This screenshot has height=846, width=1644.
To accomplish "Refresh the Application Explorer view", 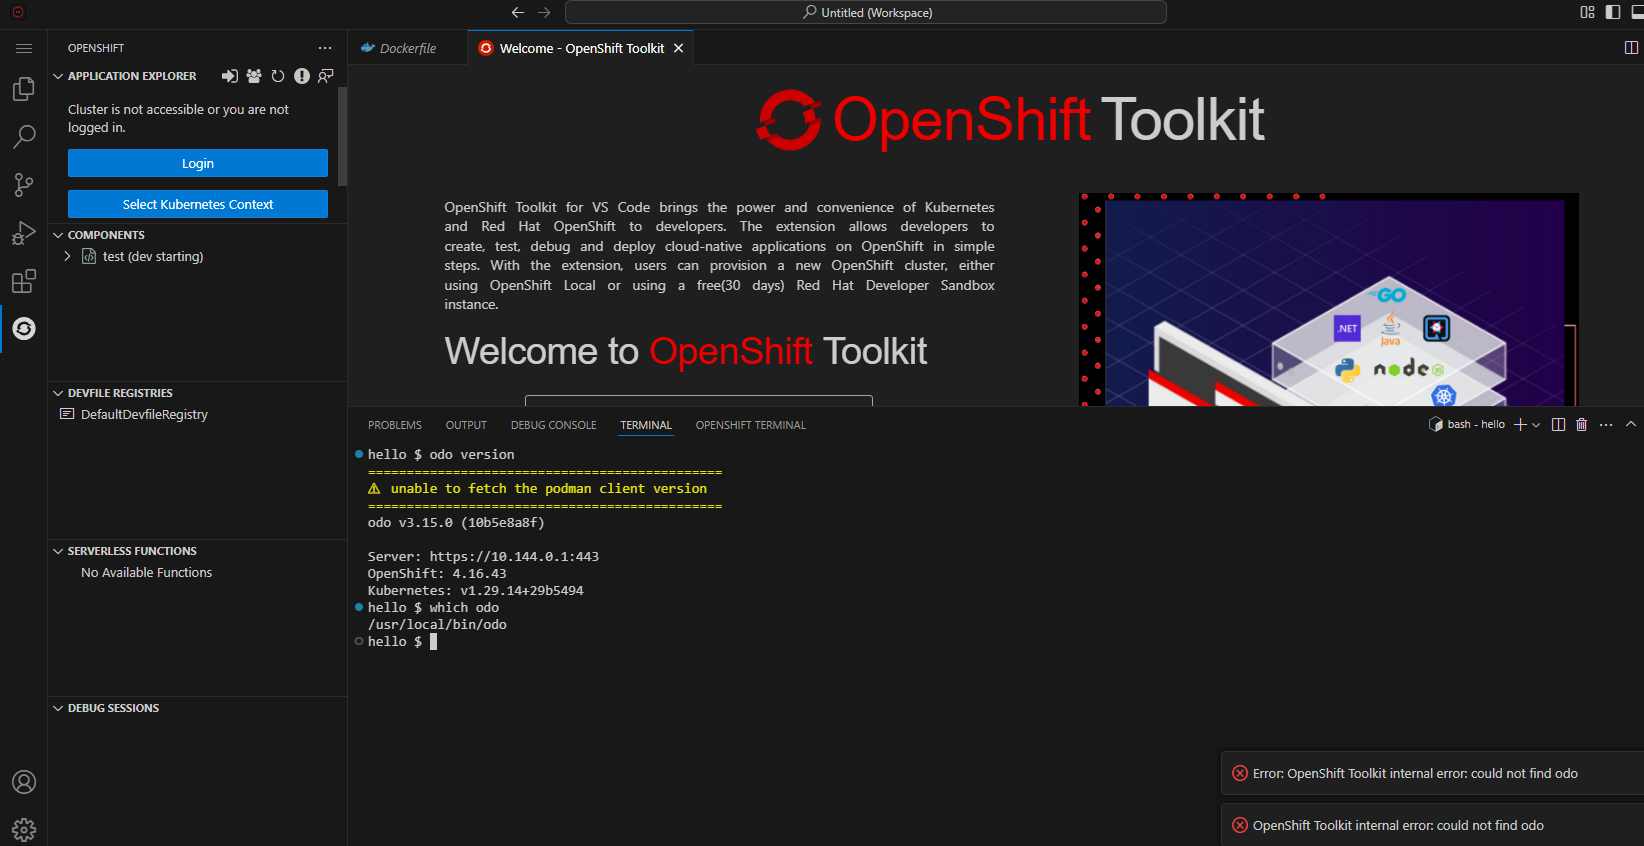I will [278, 76].
